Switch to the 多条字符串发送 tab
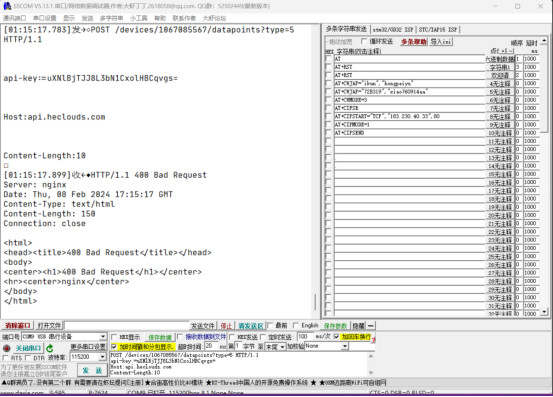553x397 pixels. click(346, 29)
